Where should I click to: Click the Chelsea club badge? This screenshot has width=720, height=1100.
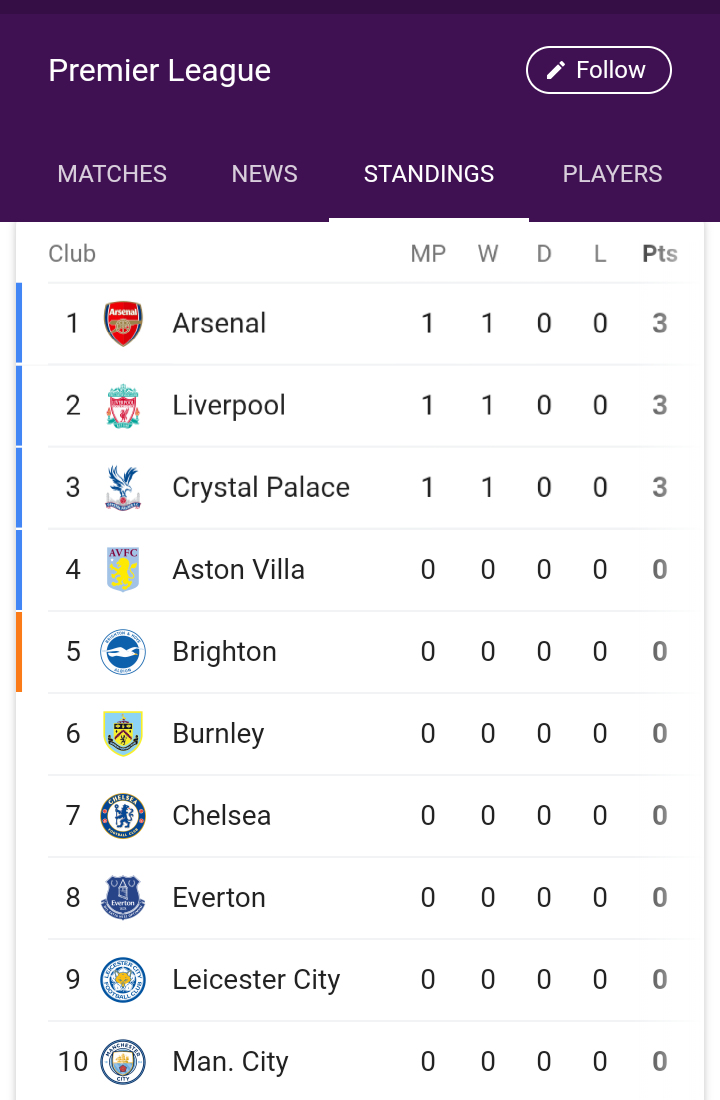123,816
